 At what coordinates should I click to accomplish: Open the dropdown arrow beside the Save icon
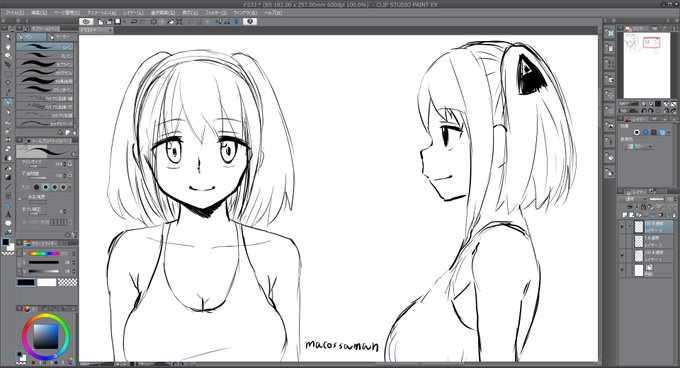pos(124,21)
